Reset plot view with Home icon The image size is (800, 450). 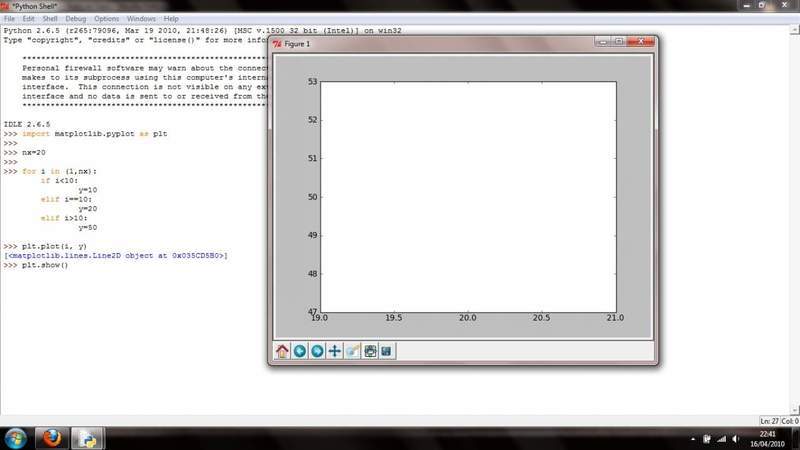coord(282,351)
